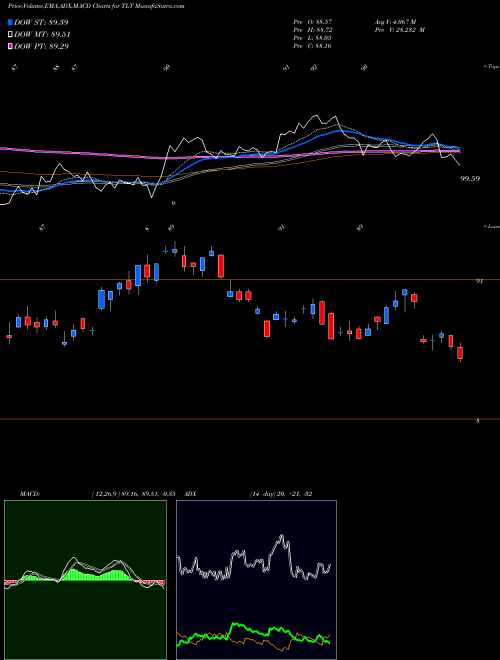
Task: Open the dark blue ADX indicator chart
Action: pyautogui.click(x=256, y=580)
